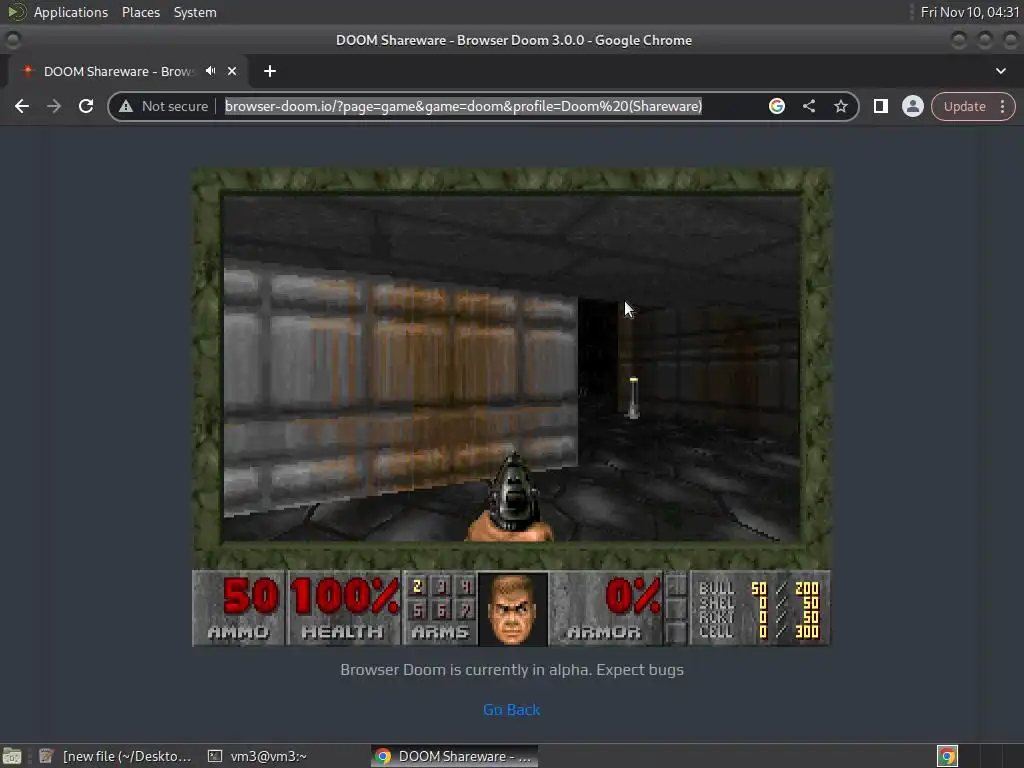
Task: Click the Chrome tray icon in bottom panel
Action: pos(947,756)
